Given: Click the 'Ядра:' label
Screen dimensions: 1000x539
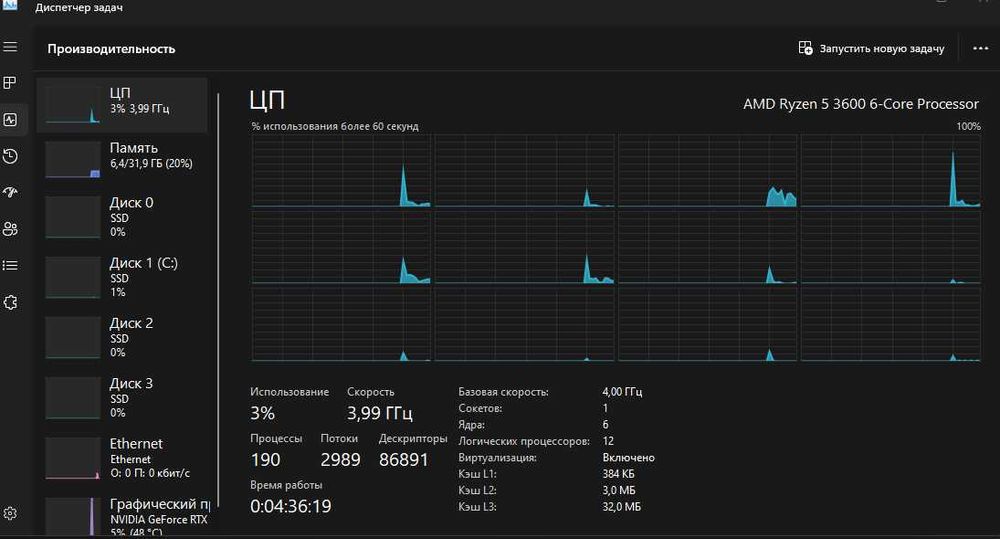Looking at the screenshot, I should point(471,425).
